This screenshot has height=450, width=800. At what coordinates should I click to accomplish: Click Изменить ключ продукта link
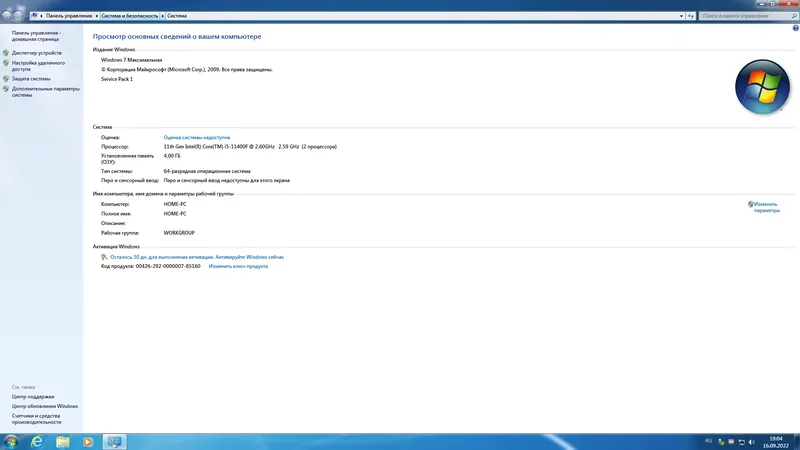tap(238, 266)
